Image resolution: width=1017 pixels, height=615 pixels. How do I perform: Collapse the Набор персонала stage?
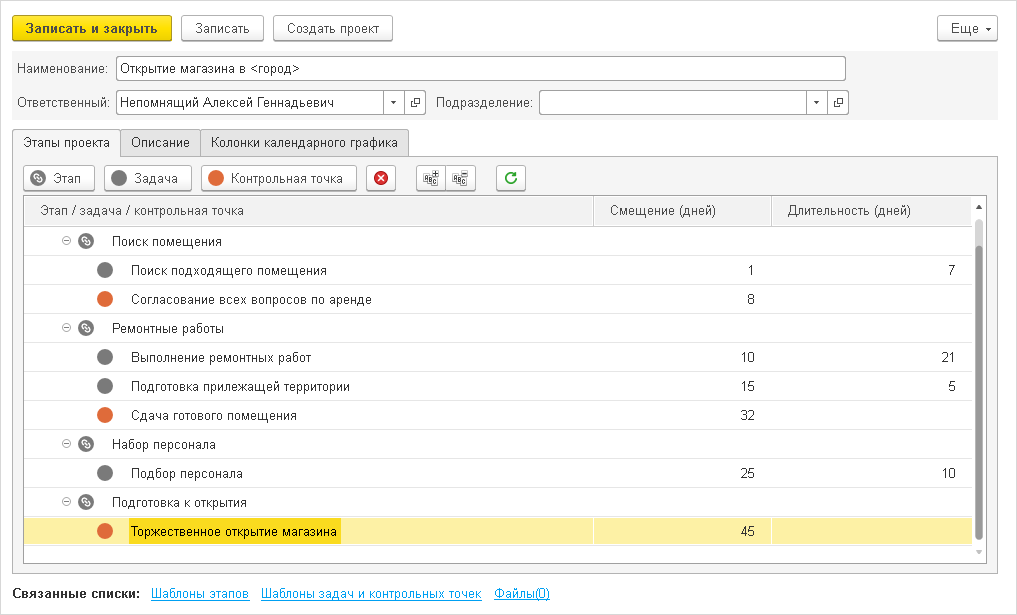[x=67, y=444]
